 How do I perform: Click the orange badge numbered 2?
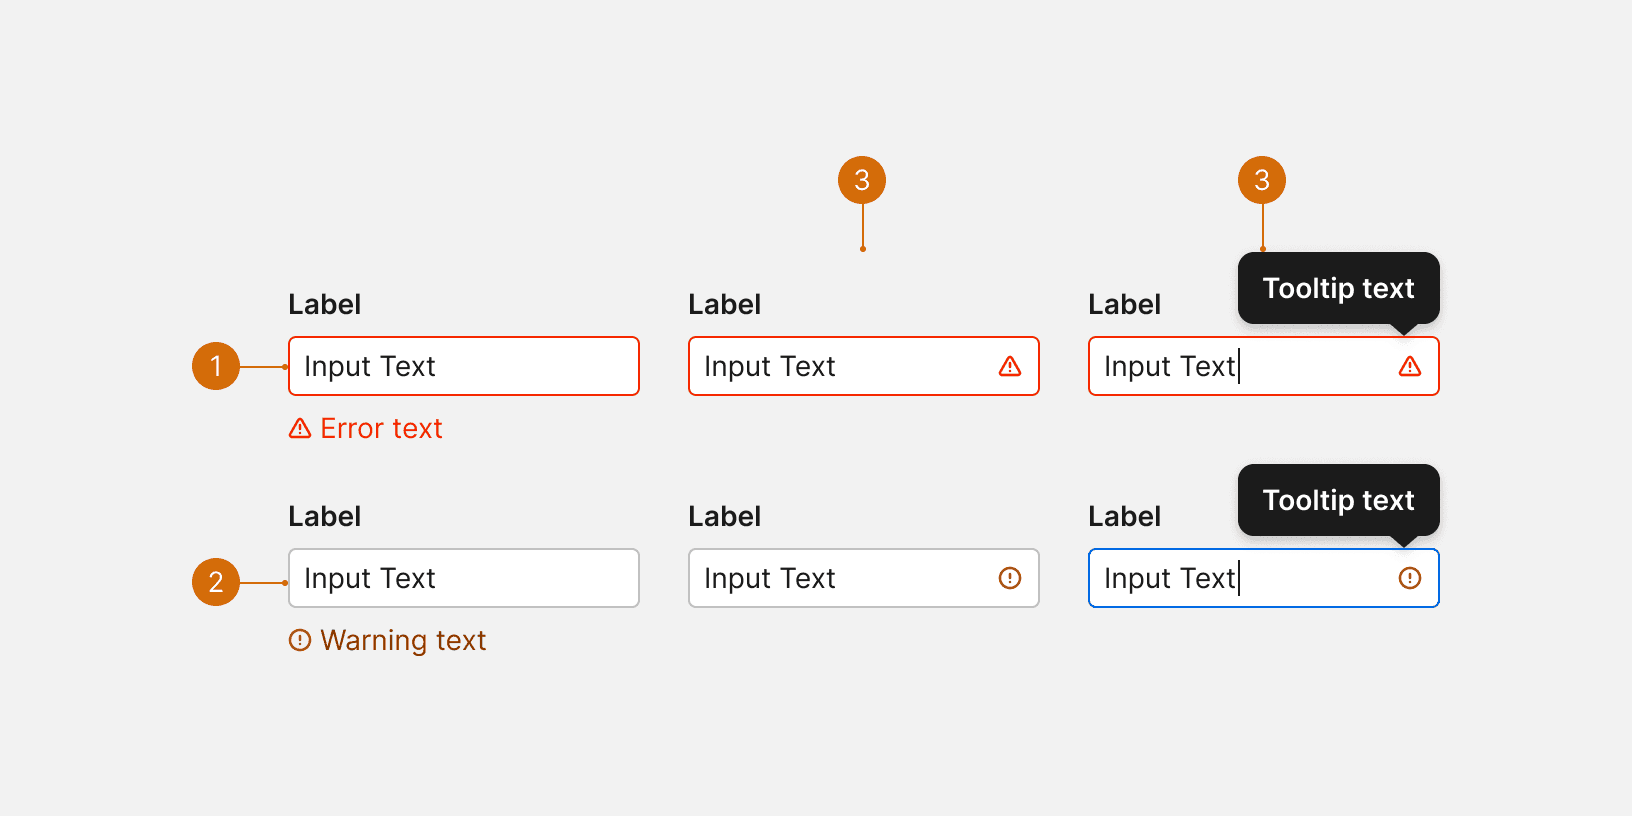[x=216, y=582]
